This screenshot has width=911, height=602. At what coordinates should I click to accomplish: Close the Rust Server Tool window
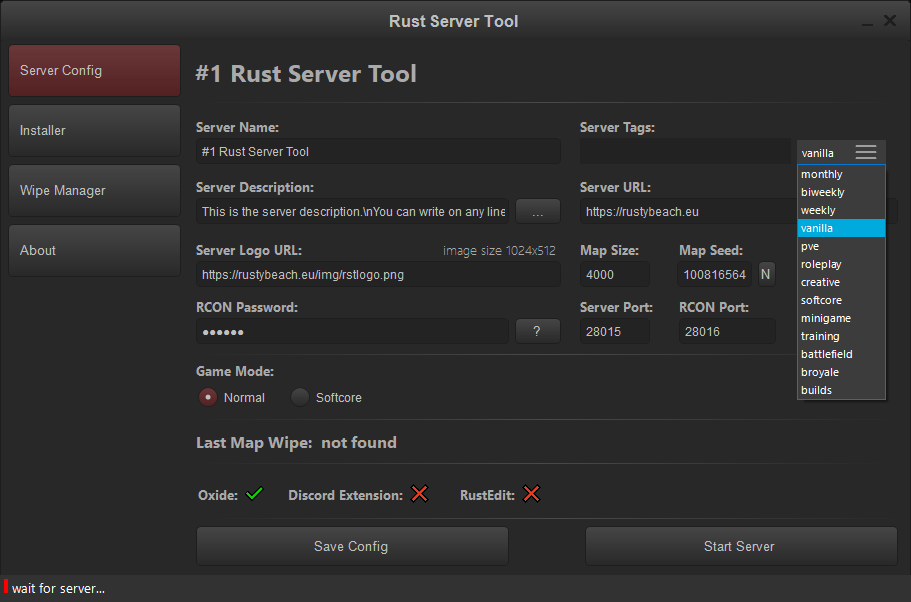pos(889,21)
